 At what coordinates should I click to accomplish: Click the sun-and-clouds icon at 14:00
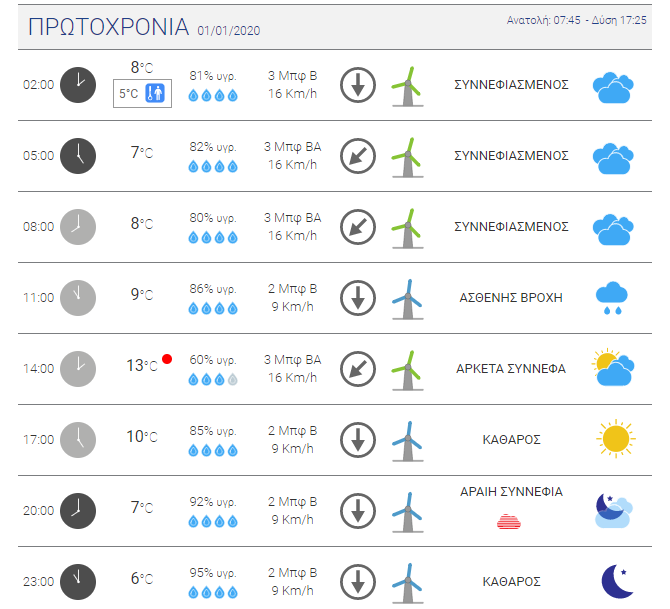point(613,368)
